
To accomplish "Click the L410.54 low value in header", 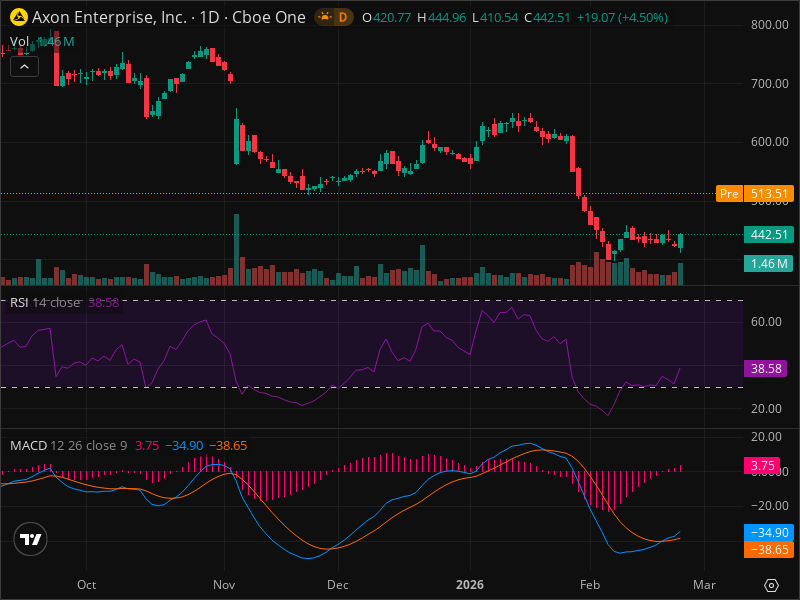I will [x=495, y=17].
